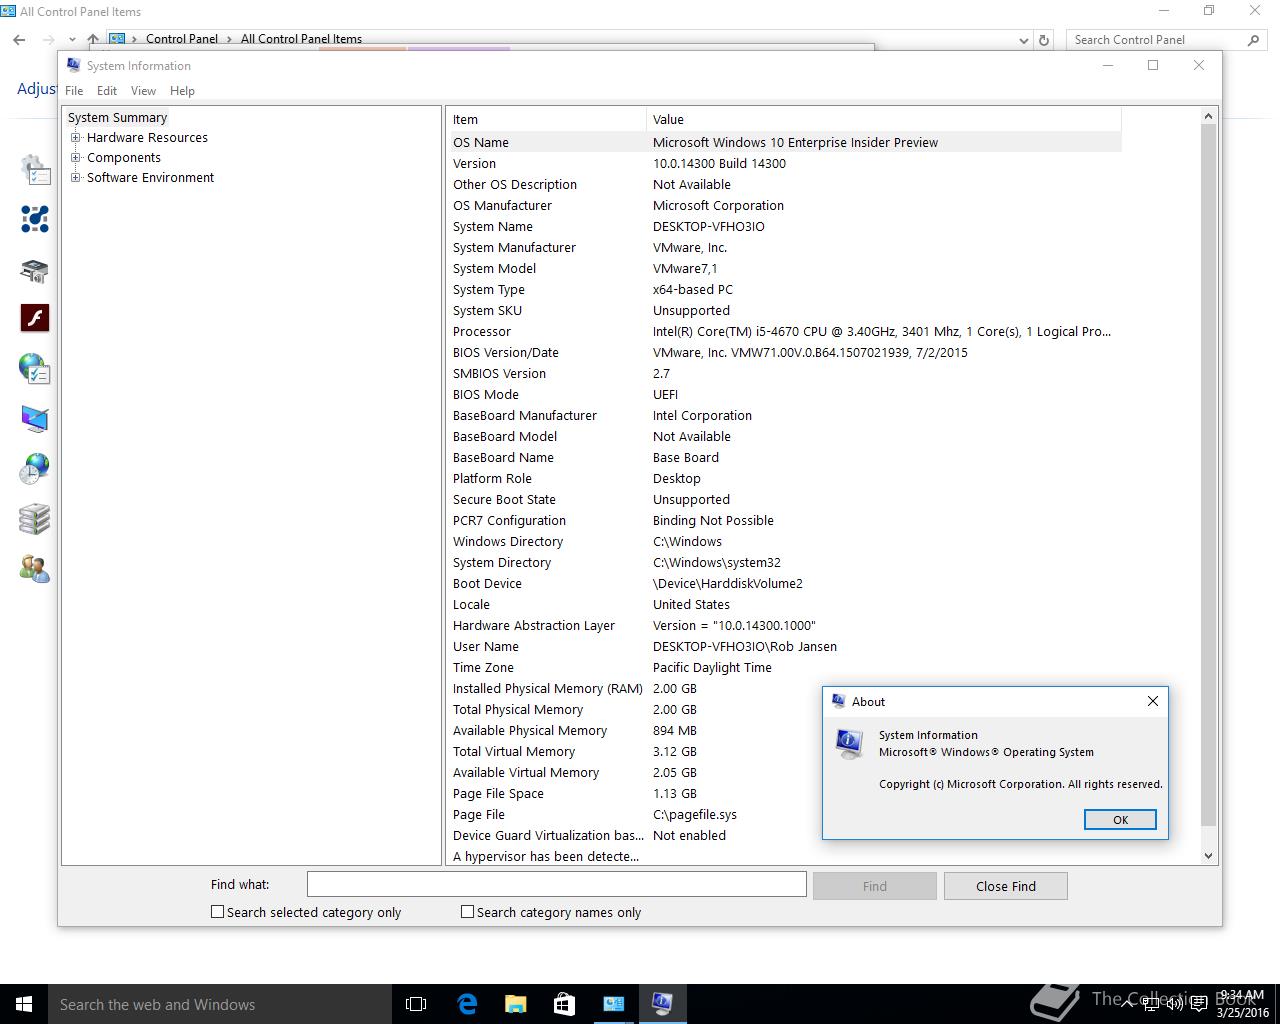The height and width of the screenshot is (1024, 1280).
Task: Open the View menu
Action: pyautogui.click(x=143, y=90)
